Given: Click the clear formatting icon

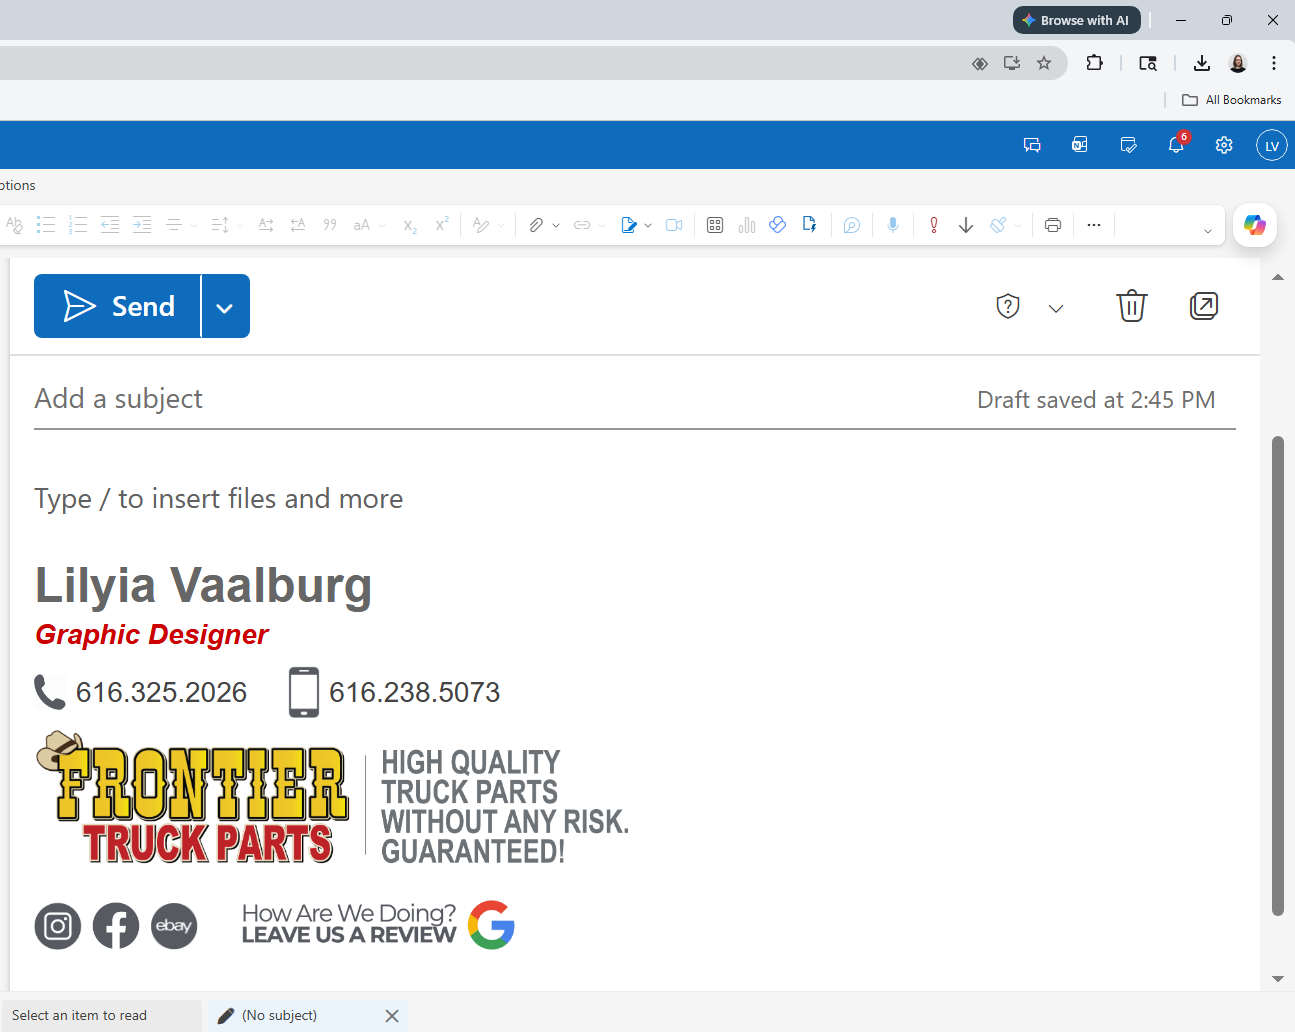Looking at the screenshot, I should click(14, 225).
